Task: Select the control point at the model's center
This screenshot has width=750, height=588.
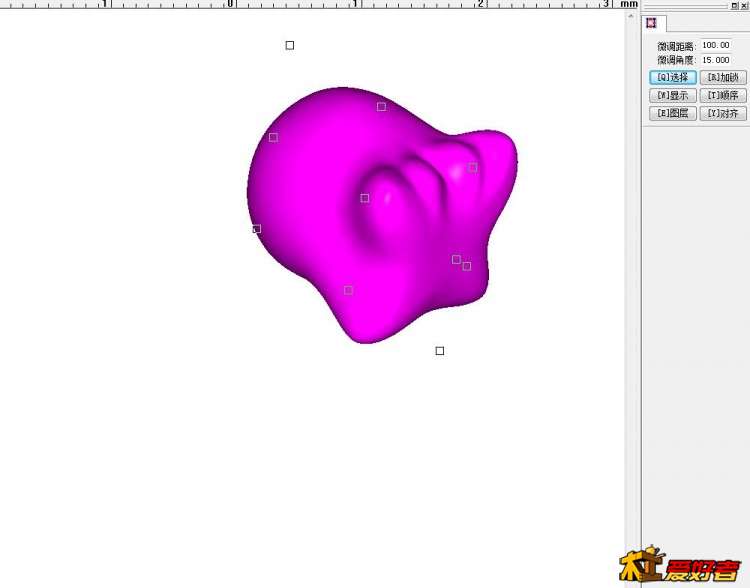Action: click(365, 198)
